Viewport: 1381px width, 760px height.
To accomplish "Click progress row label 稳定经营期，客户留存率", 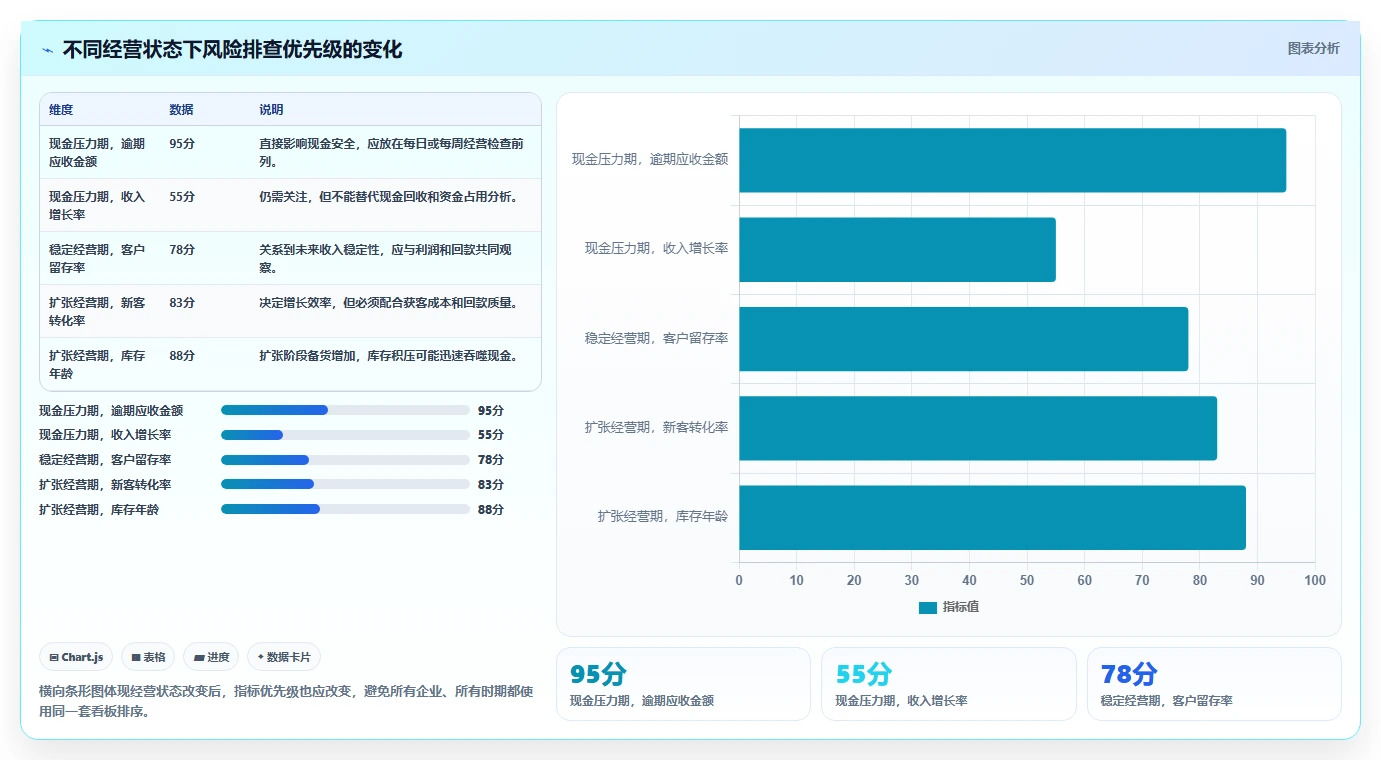I will [105, 460].
